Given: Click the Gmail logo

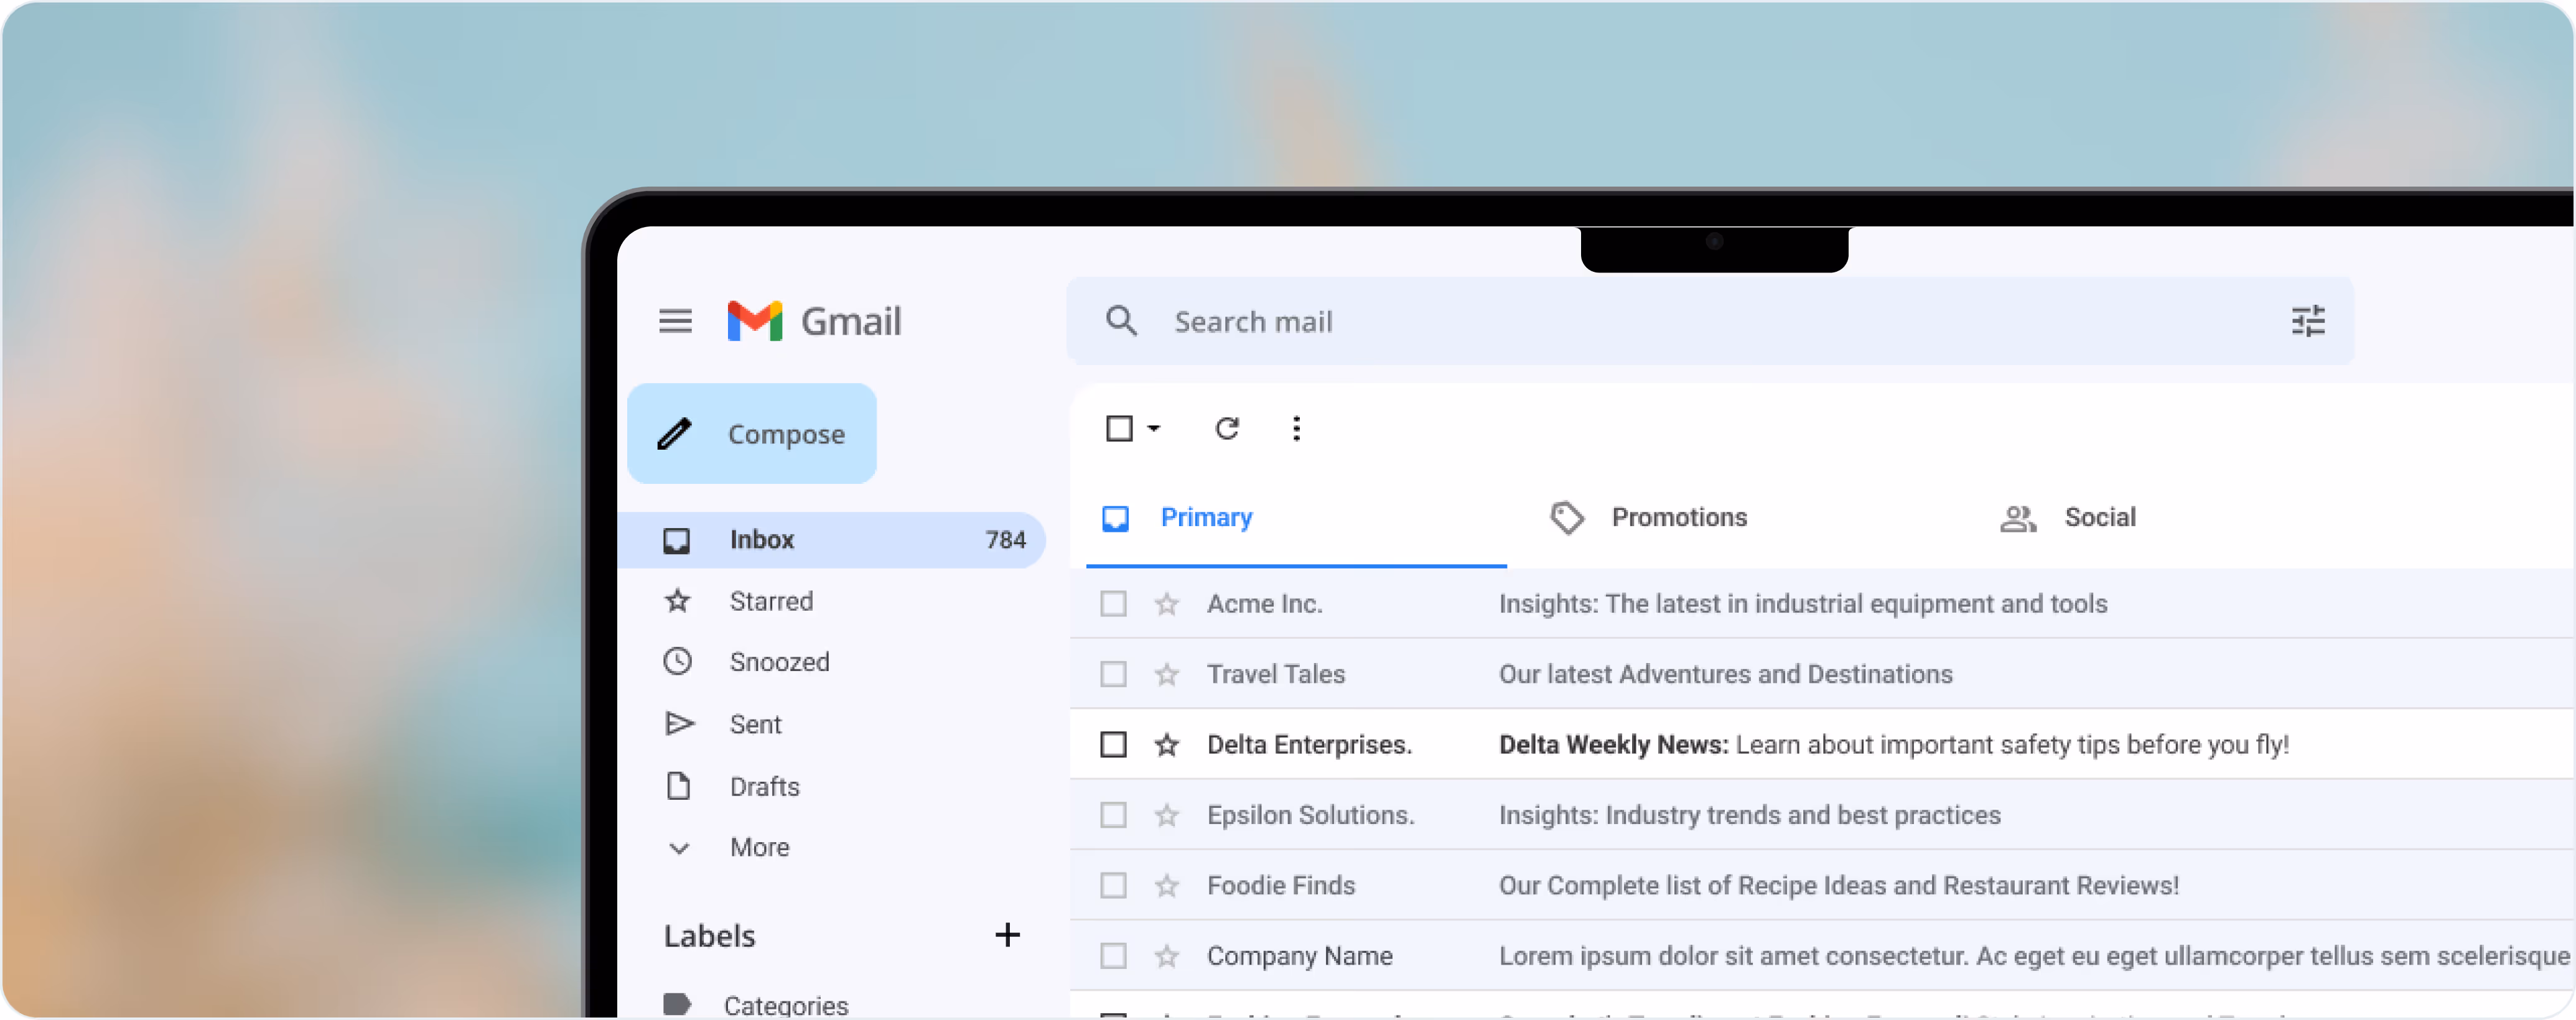Looking at the screenshot, I should (814, 321).
